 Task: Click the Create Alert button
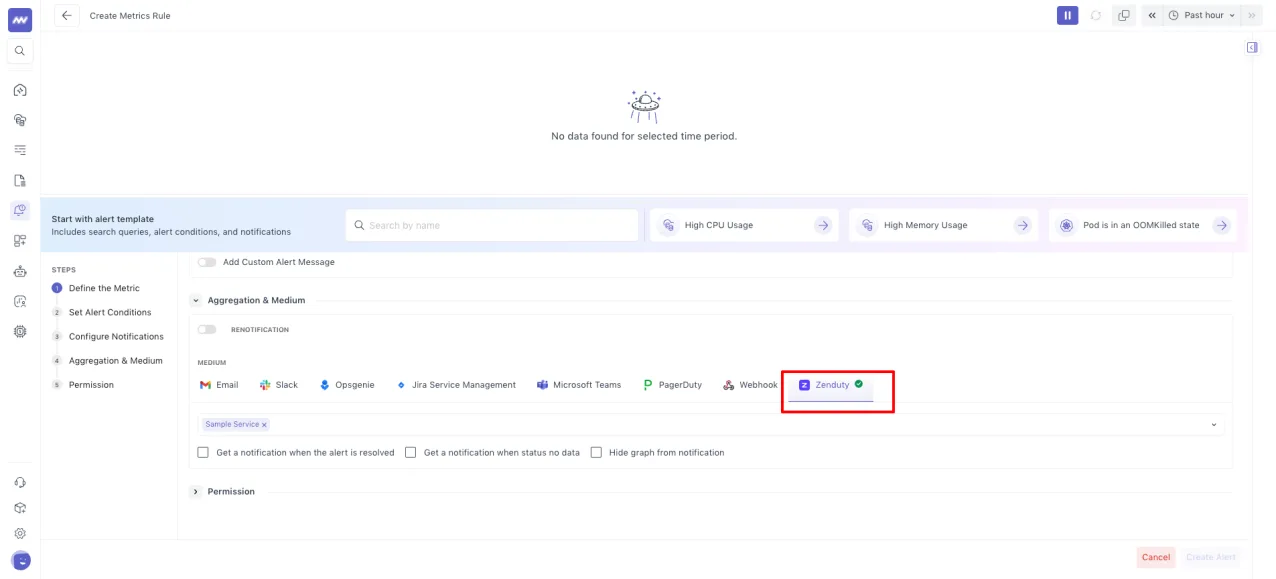tap(1210, 557)
